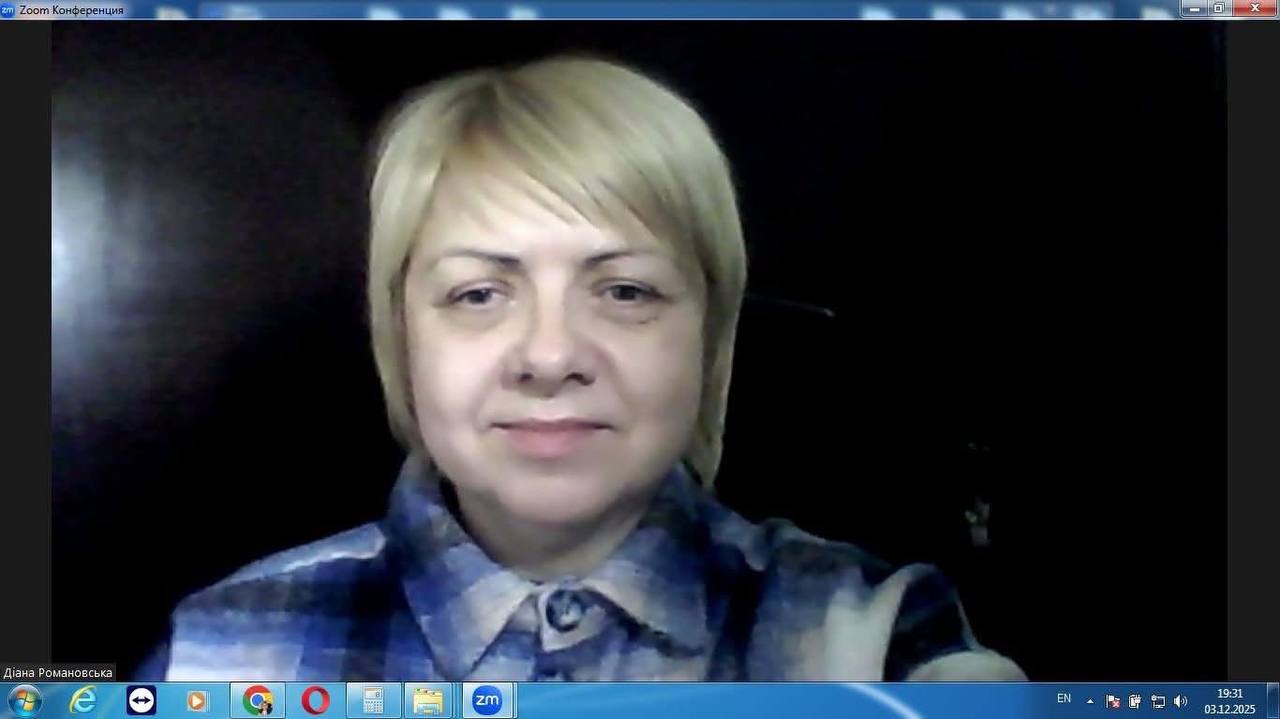Click the participant name label on the video
This screenshot has width=1280, height=719.
[58, 673]
